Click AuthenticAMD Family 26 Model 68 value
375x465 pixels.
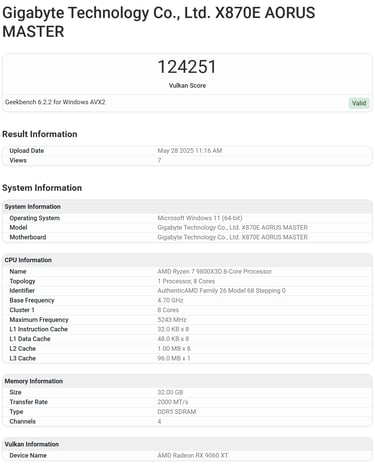pos(222,291)
